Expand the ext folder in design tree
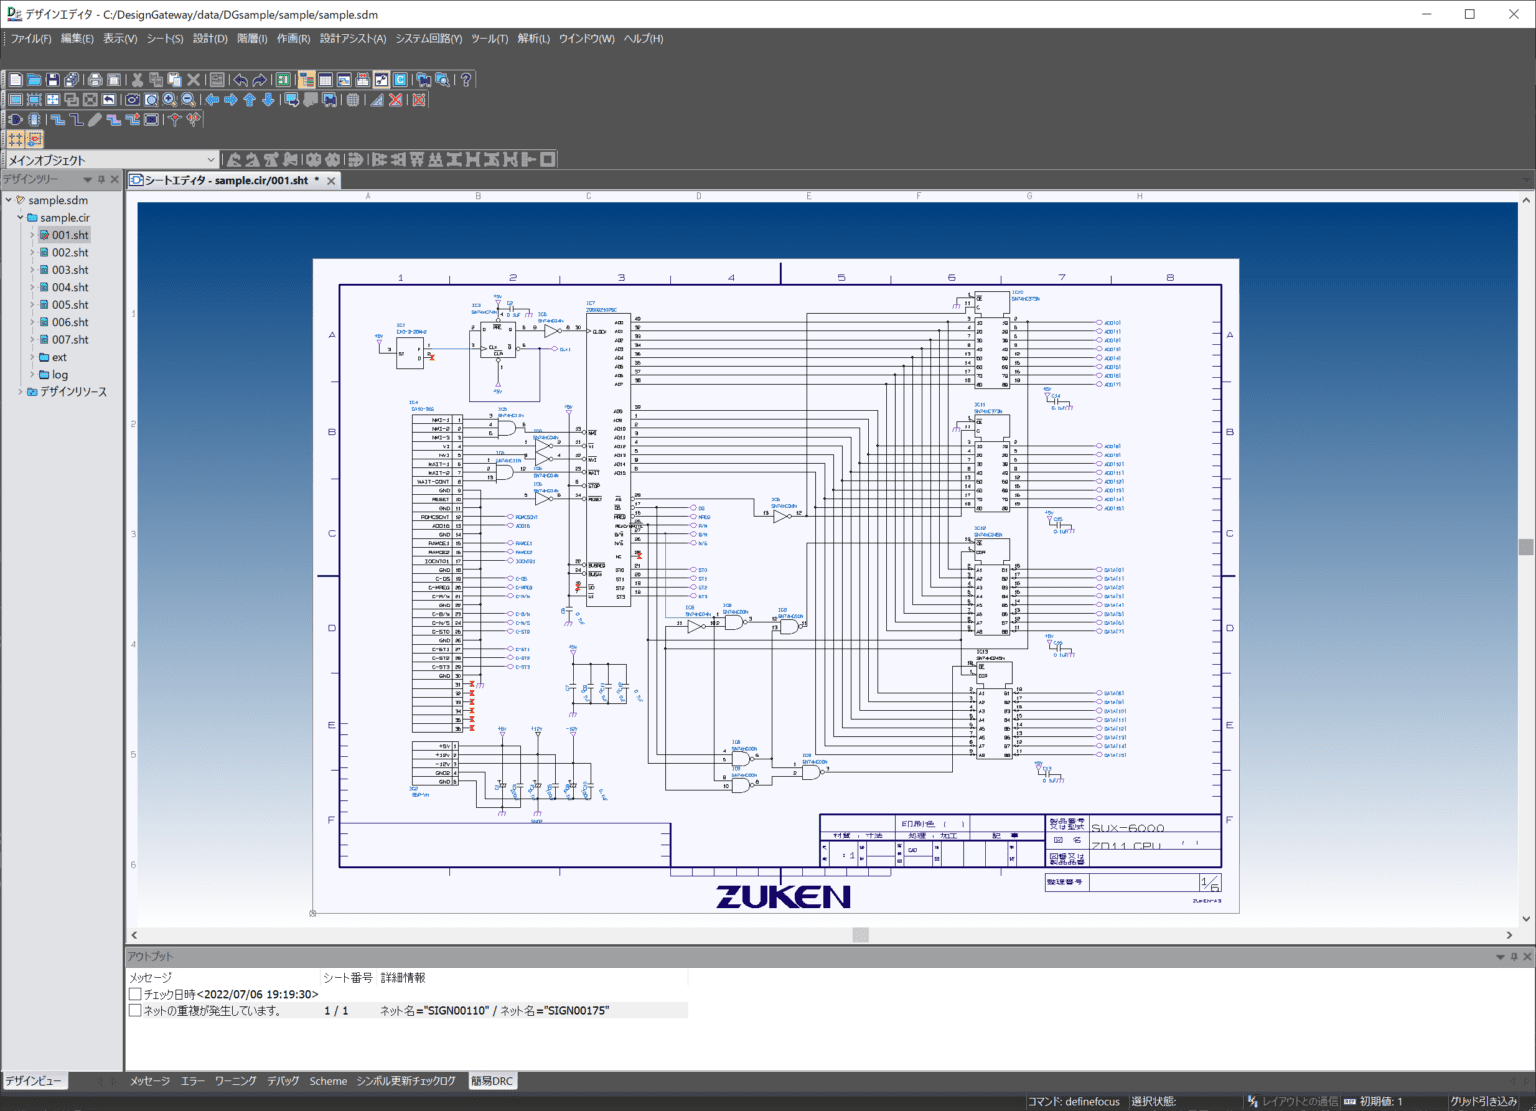Screen dimensions: 1536x1111 (x=33, y=357)
